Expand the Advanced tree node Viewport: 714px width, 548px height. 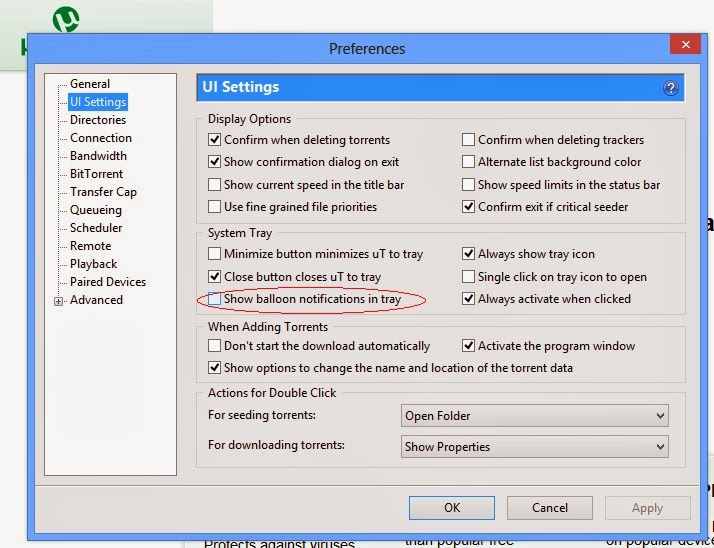58,301
